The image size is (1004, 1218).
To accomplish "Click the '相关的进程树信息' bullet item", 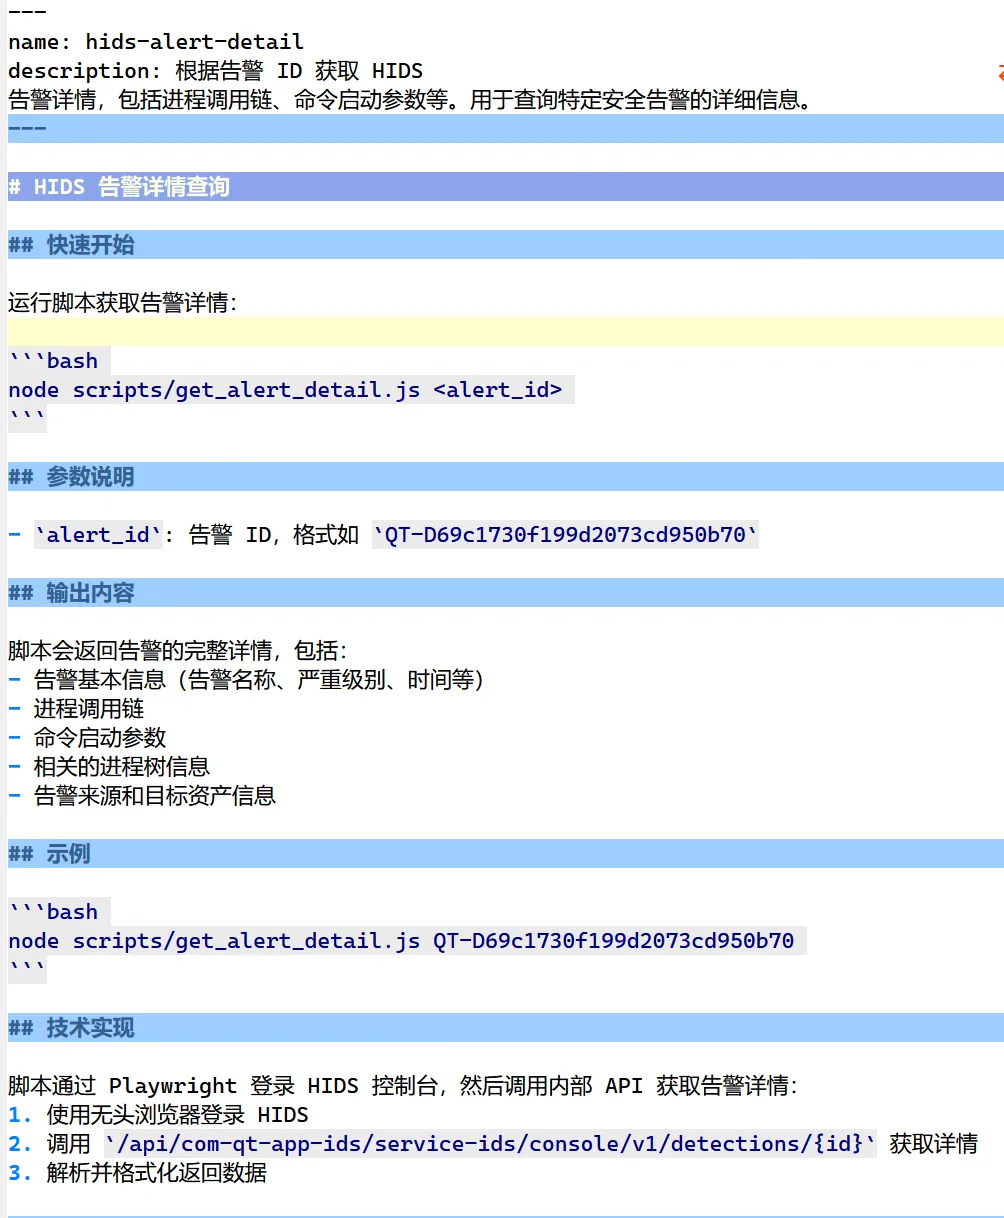I will (x=109, y=767).
